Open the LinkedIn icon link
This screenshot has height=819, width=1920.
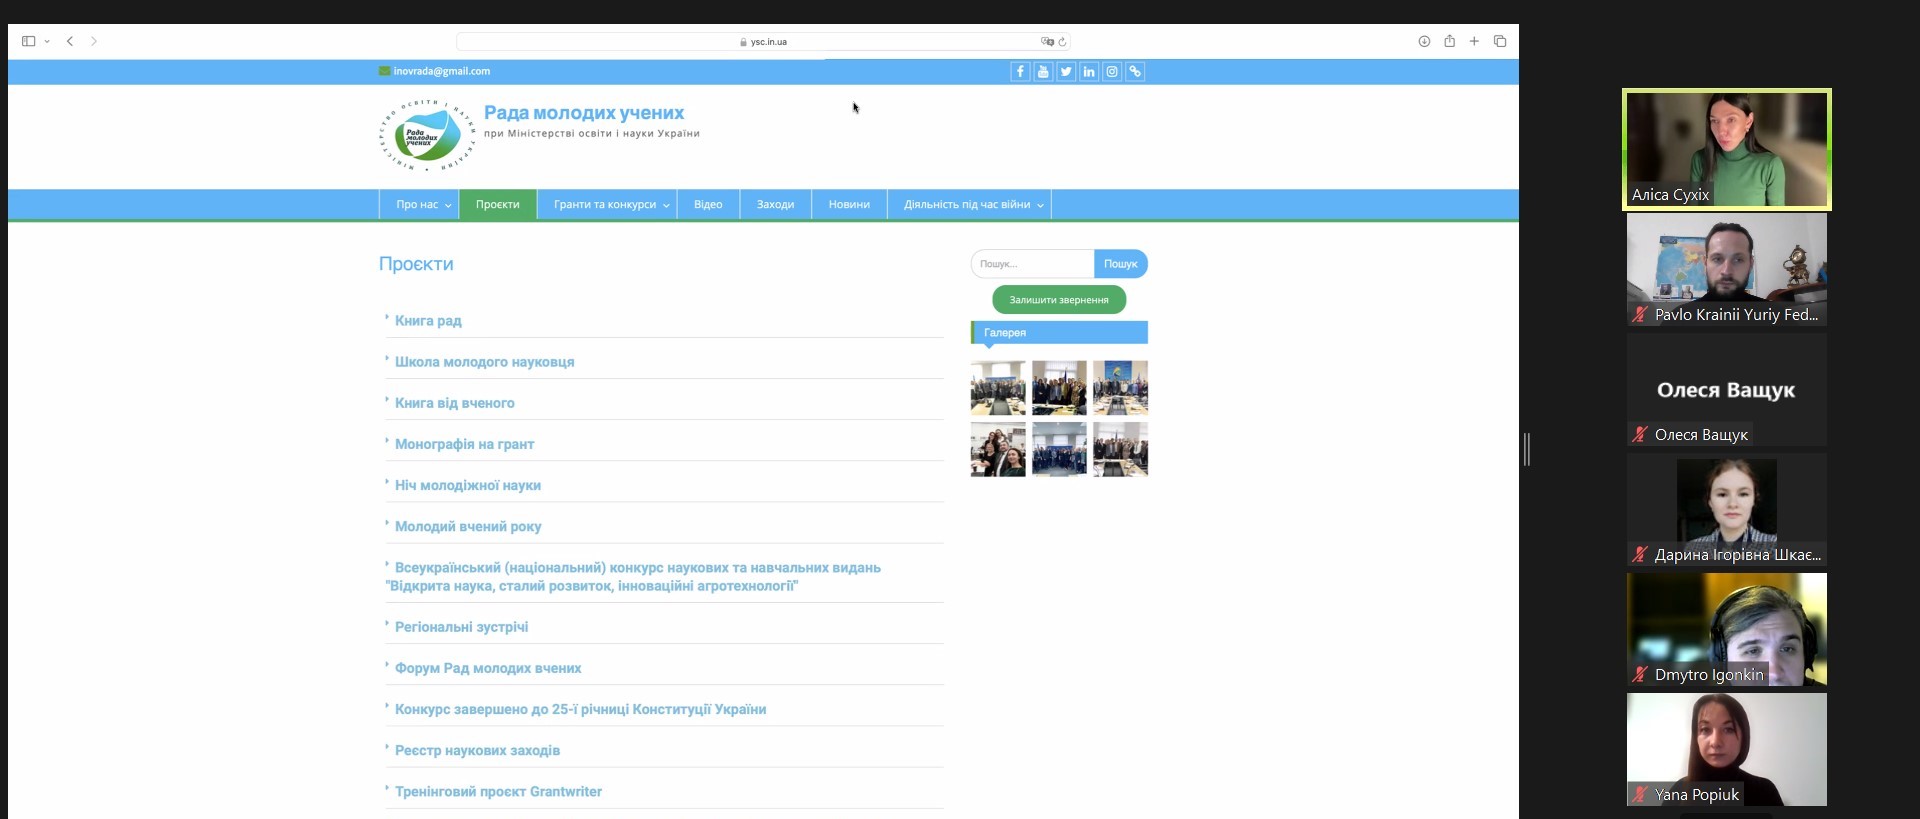(x=1089, y=72)
